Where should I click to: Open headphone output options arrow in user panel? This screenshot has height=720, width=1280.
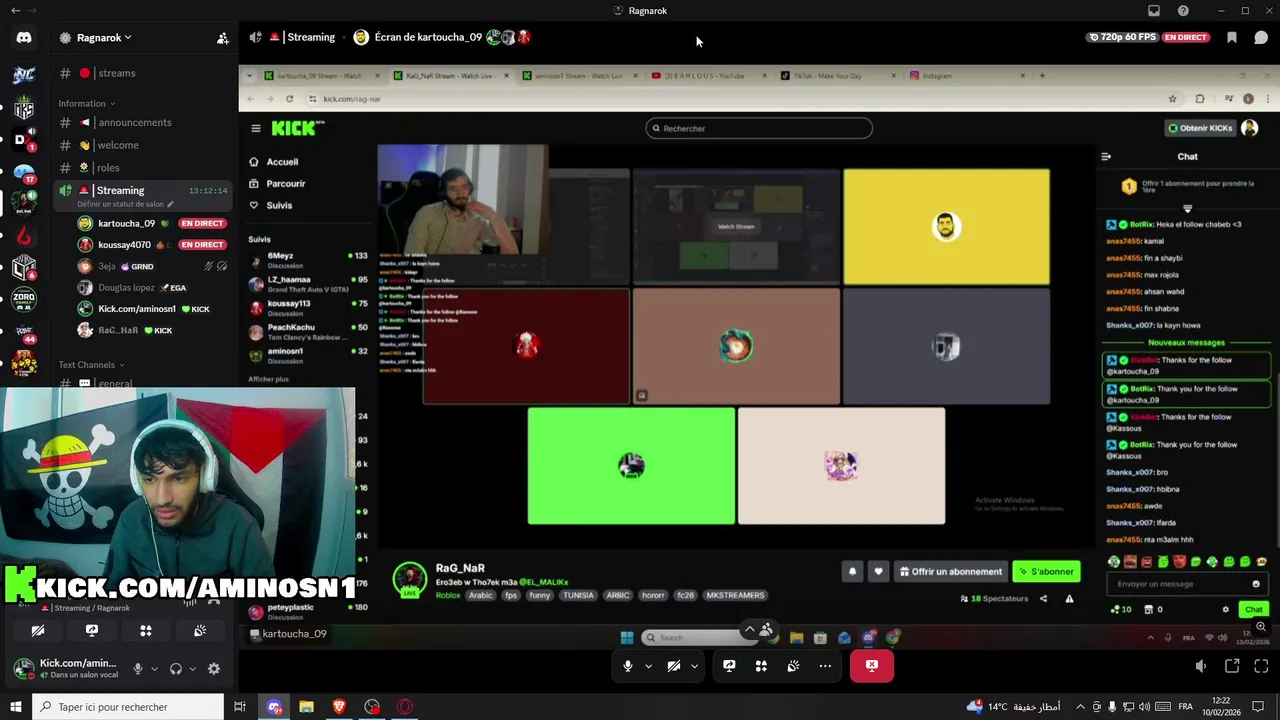(192, 669)
